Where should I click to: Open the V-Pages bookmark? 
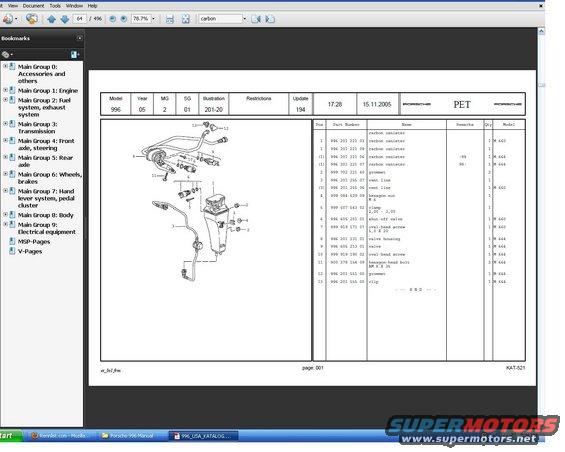(x=30, y=252)
